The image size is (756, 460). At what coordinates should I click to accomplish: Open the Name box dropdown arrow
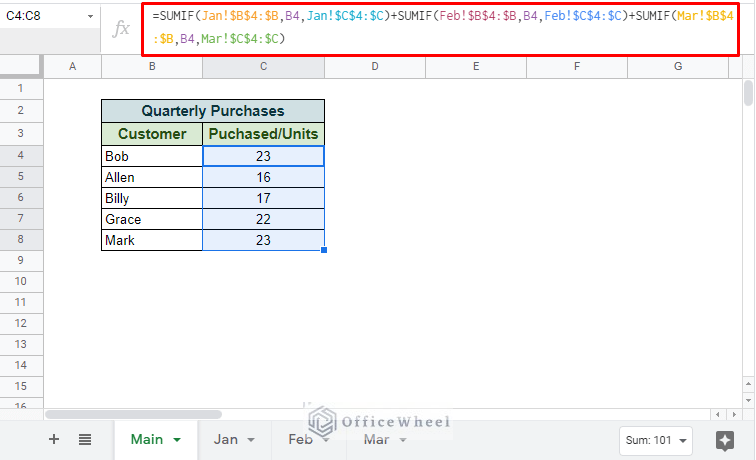pos(90,16)
